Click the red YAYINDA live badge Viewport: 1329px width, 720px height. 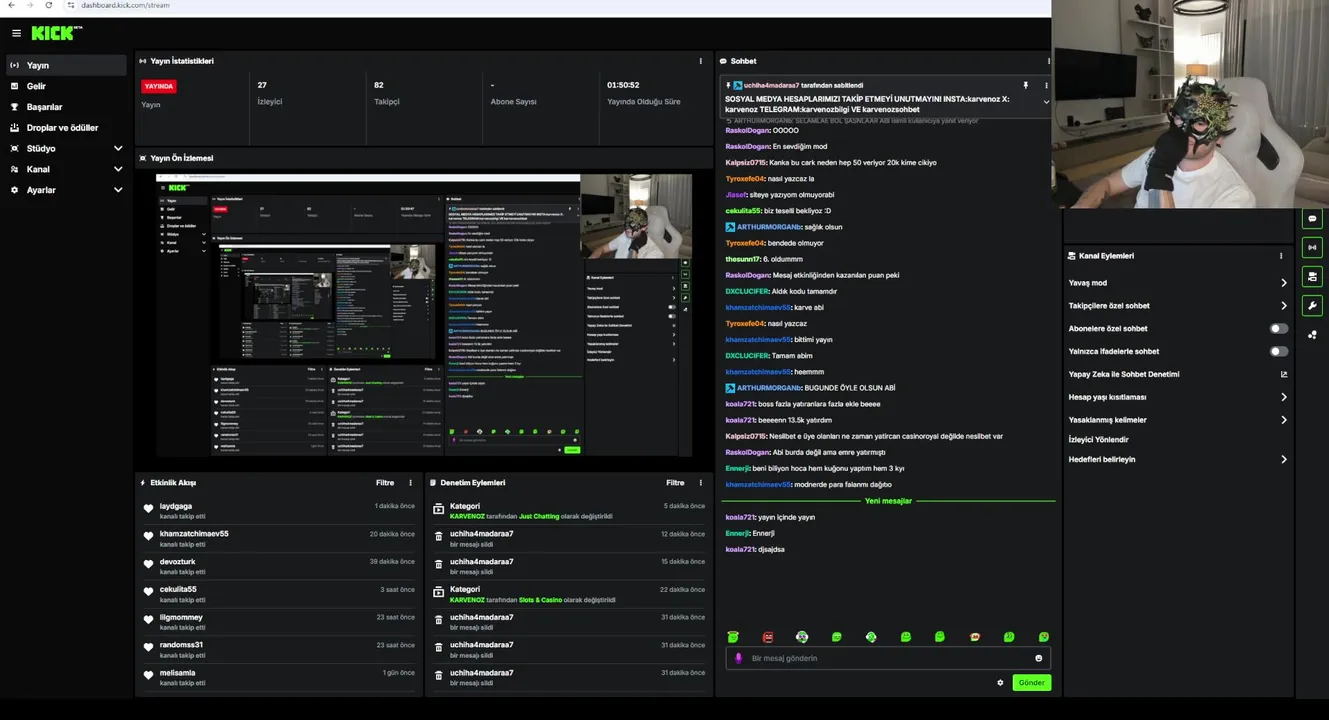point(159,87)
